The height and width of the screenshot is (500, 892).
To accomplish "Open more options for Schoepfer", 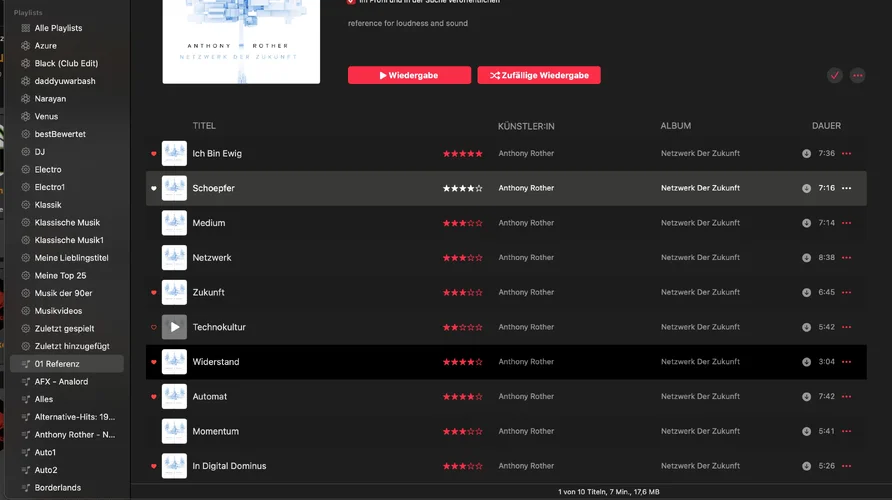I will [846, 188].
